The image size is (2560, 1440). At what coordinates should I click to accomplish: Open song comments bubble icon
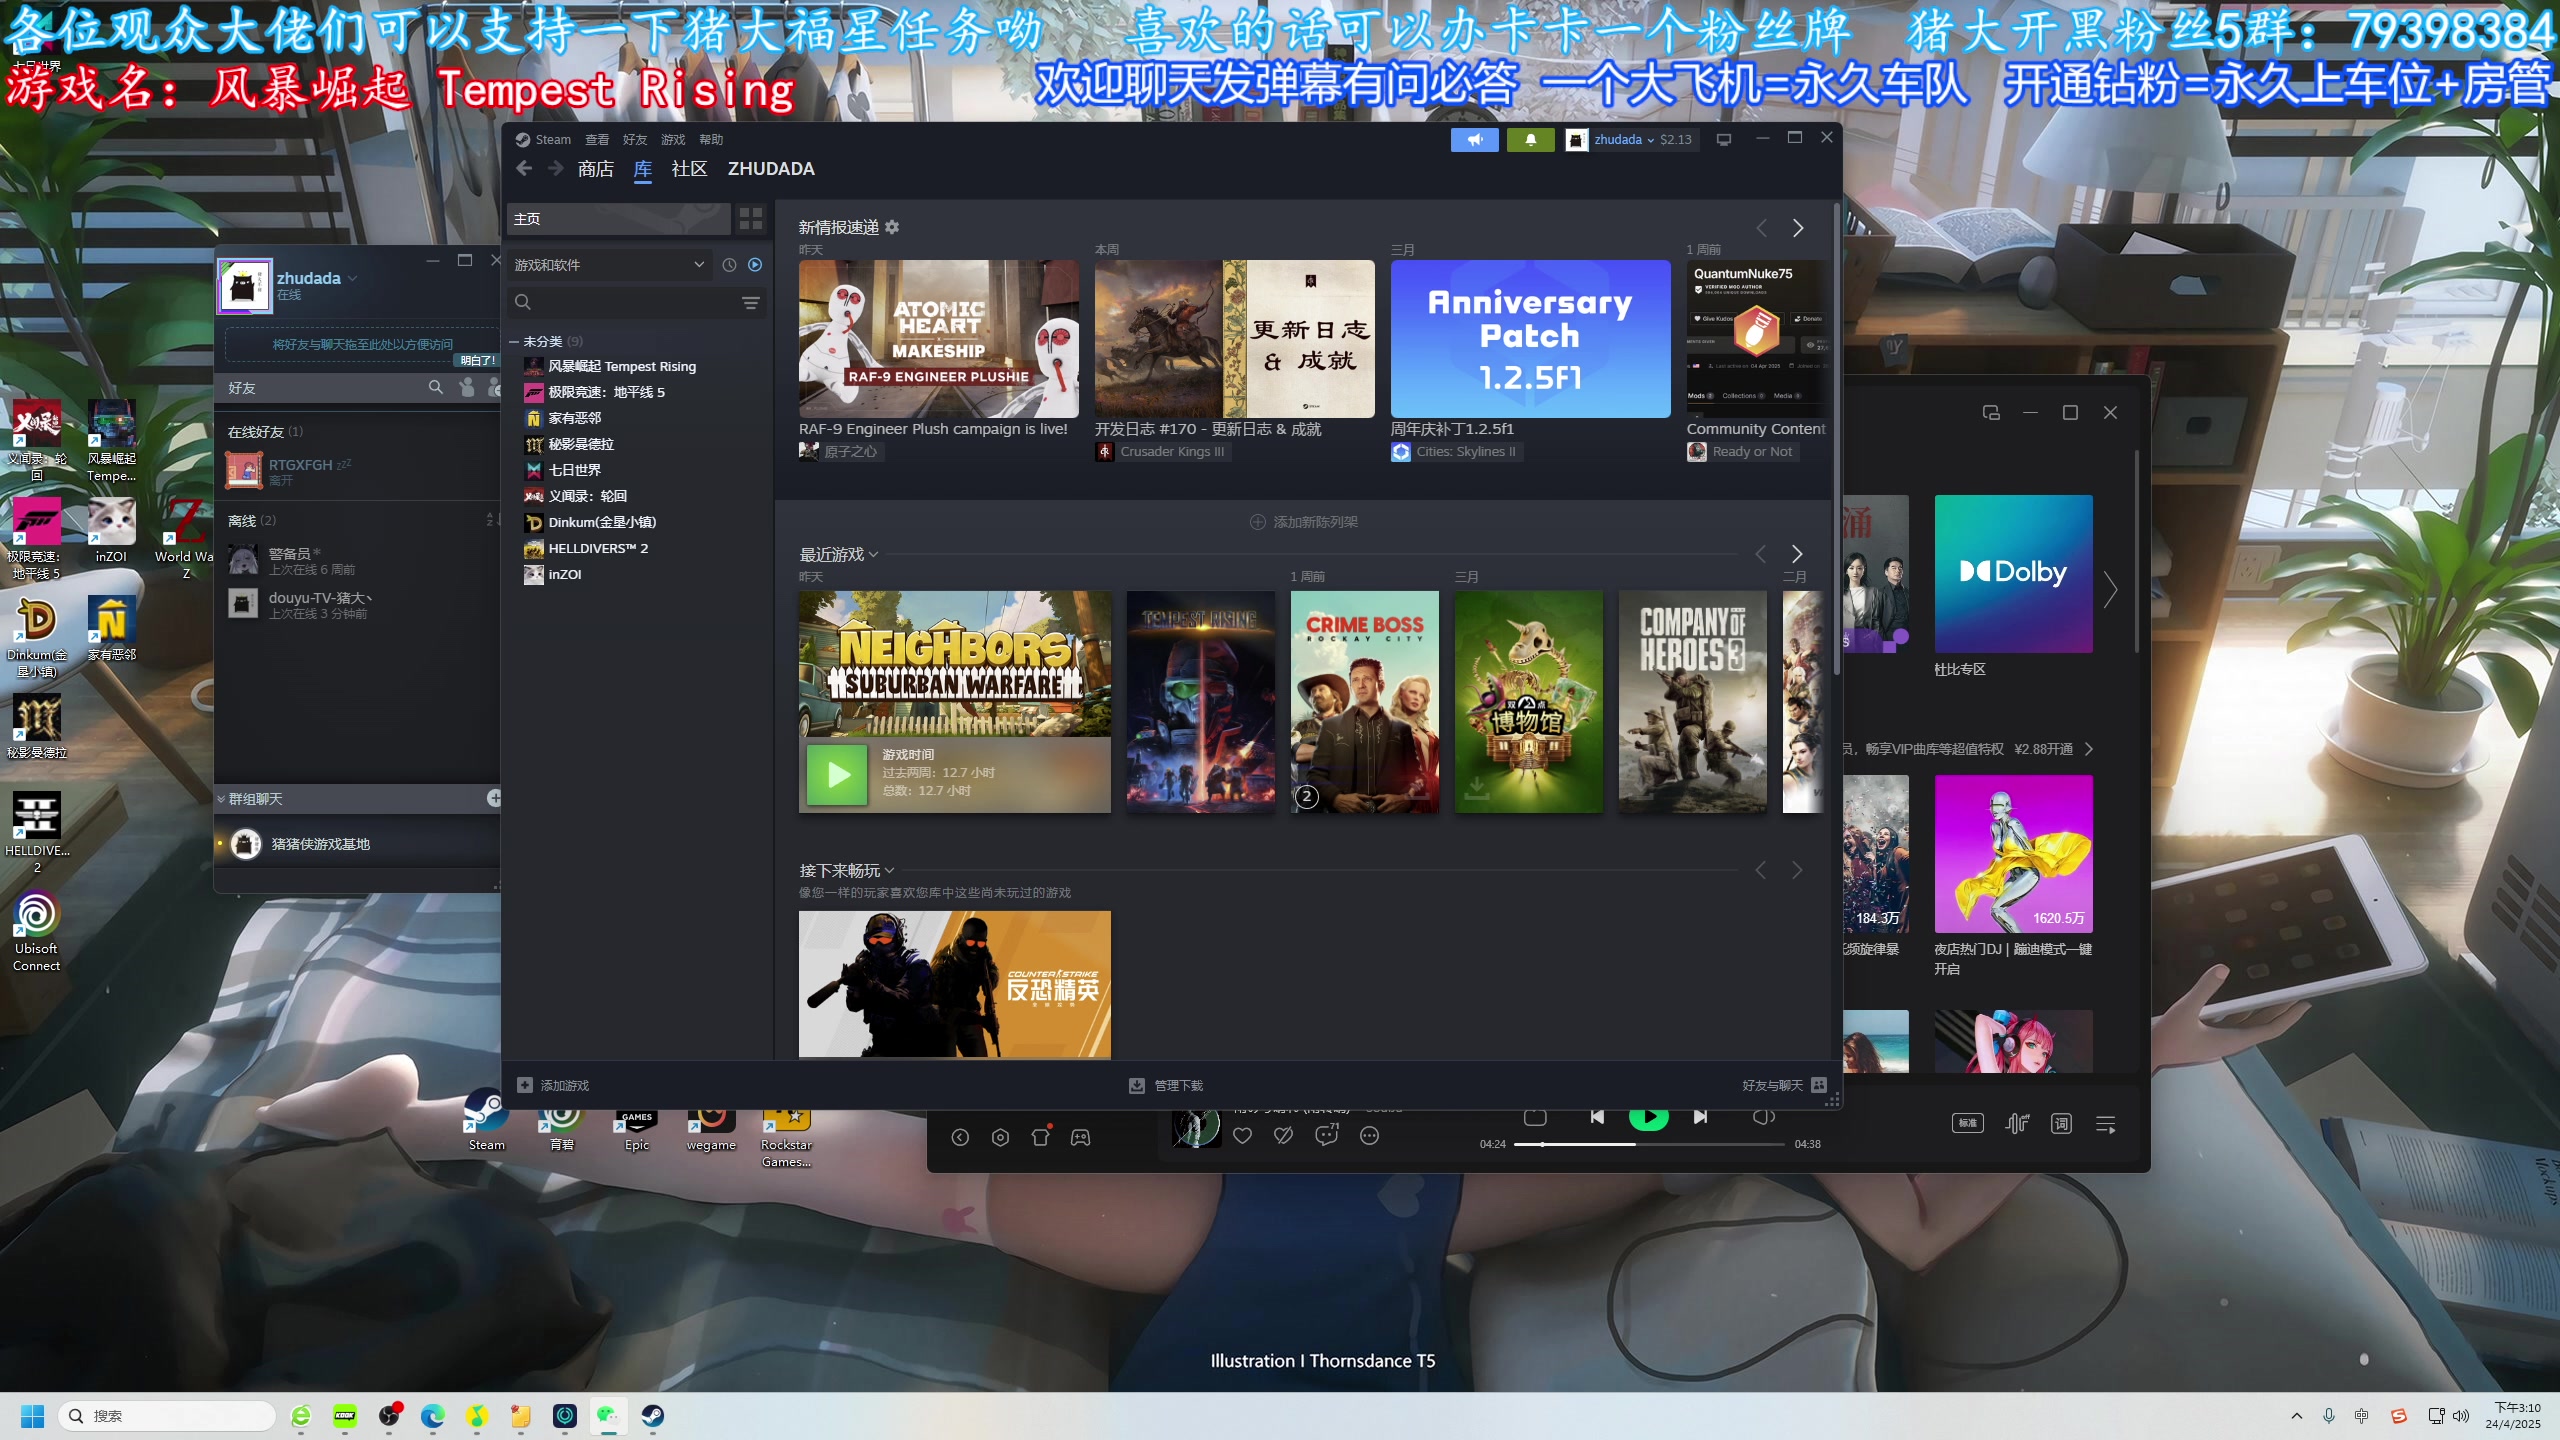(1327, 1135)
